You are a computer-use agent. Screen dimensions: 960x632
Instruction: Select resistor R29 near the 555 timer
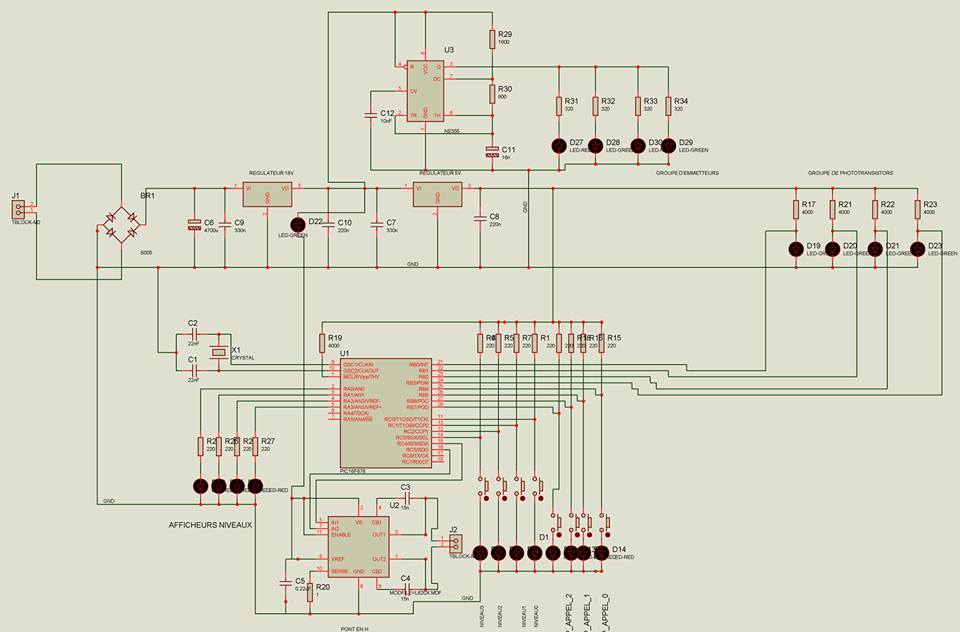coord(492,39)
